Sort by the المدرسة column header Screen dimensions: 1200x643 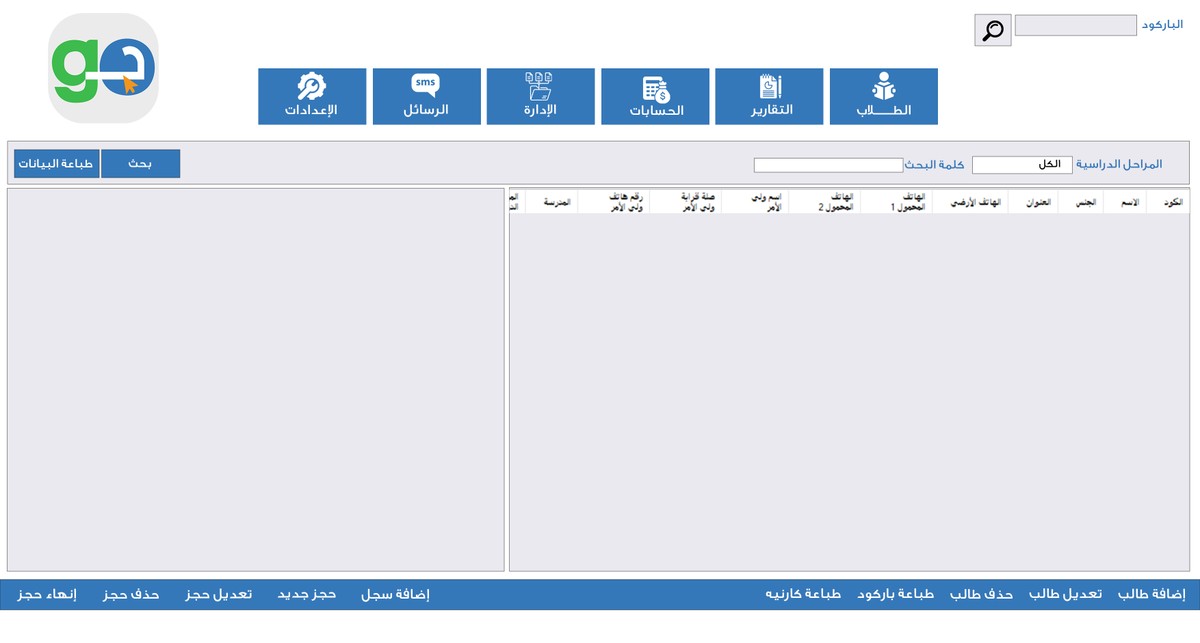(552, 201)
